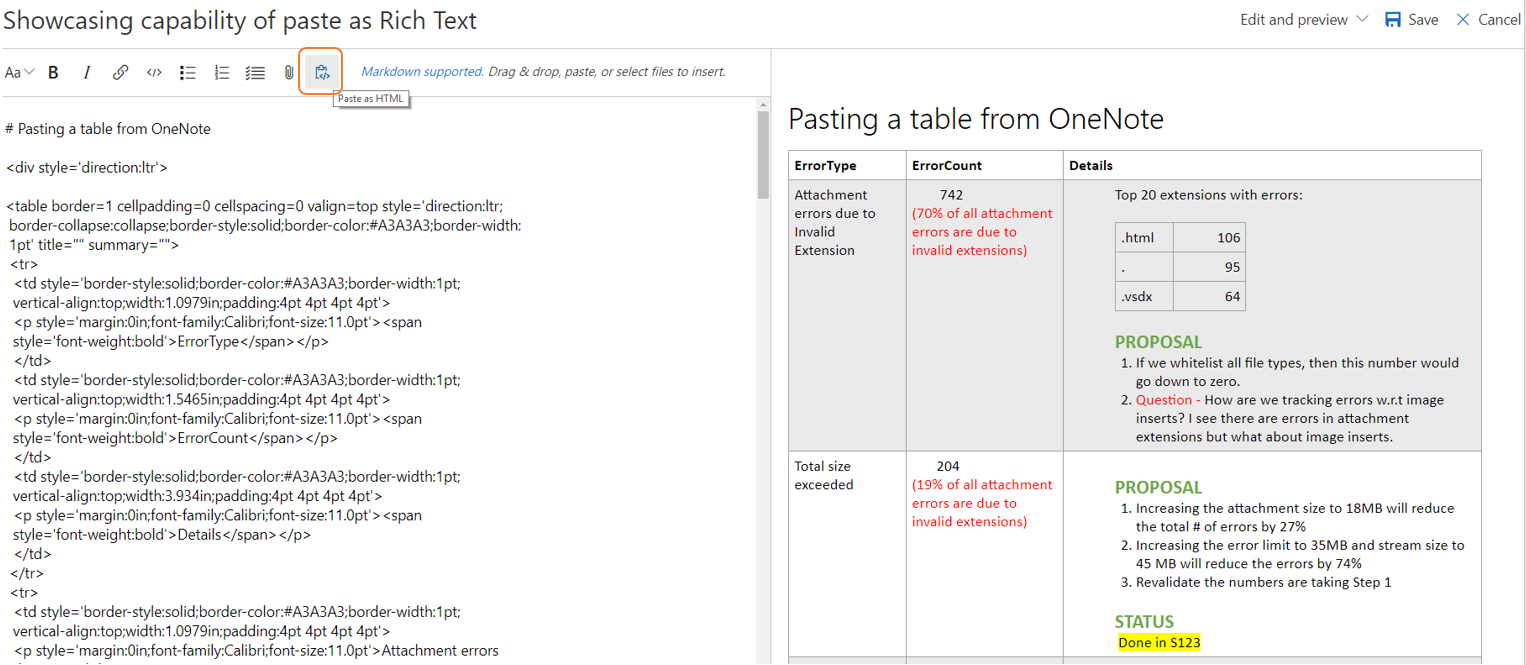This screenshot has width=1526, height=665.
Task: Insert a hyperlink using the link icon
Action: 120,72
